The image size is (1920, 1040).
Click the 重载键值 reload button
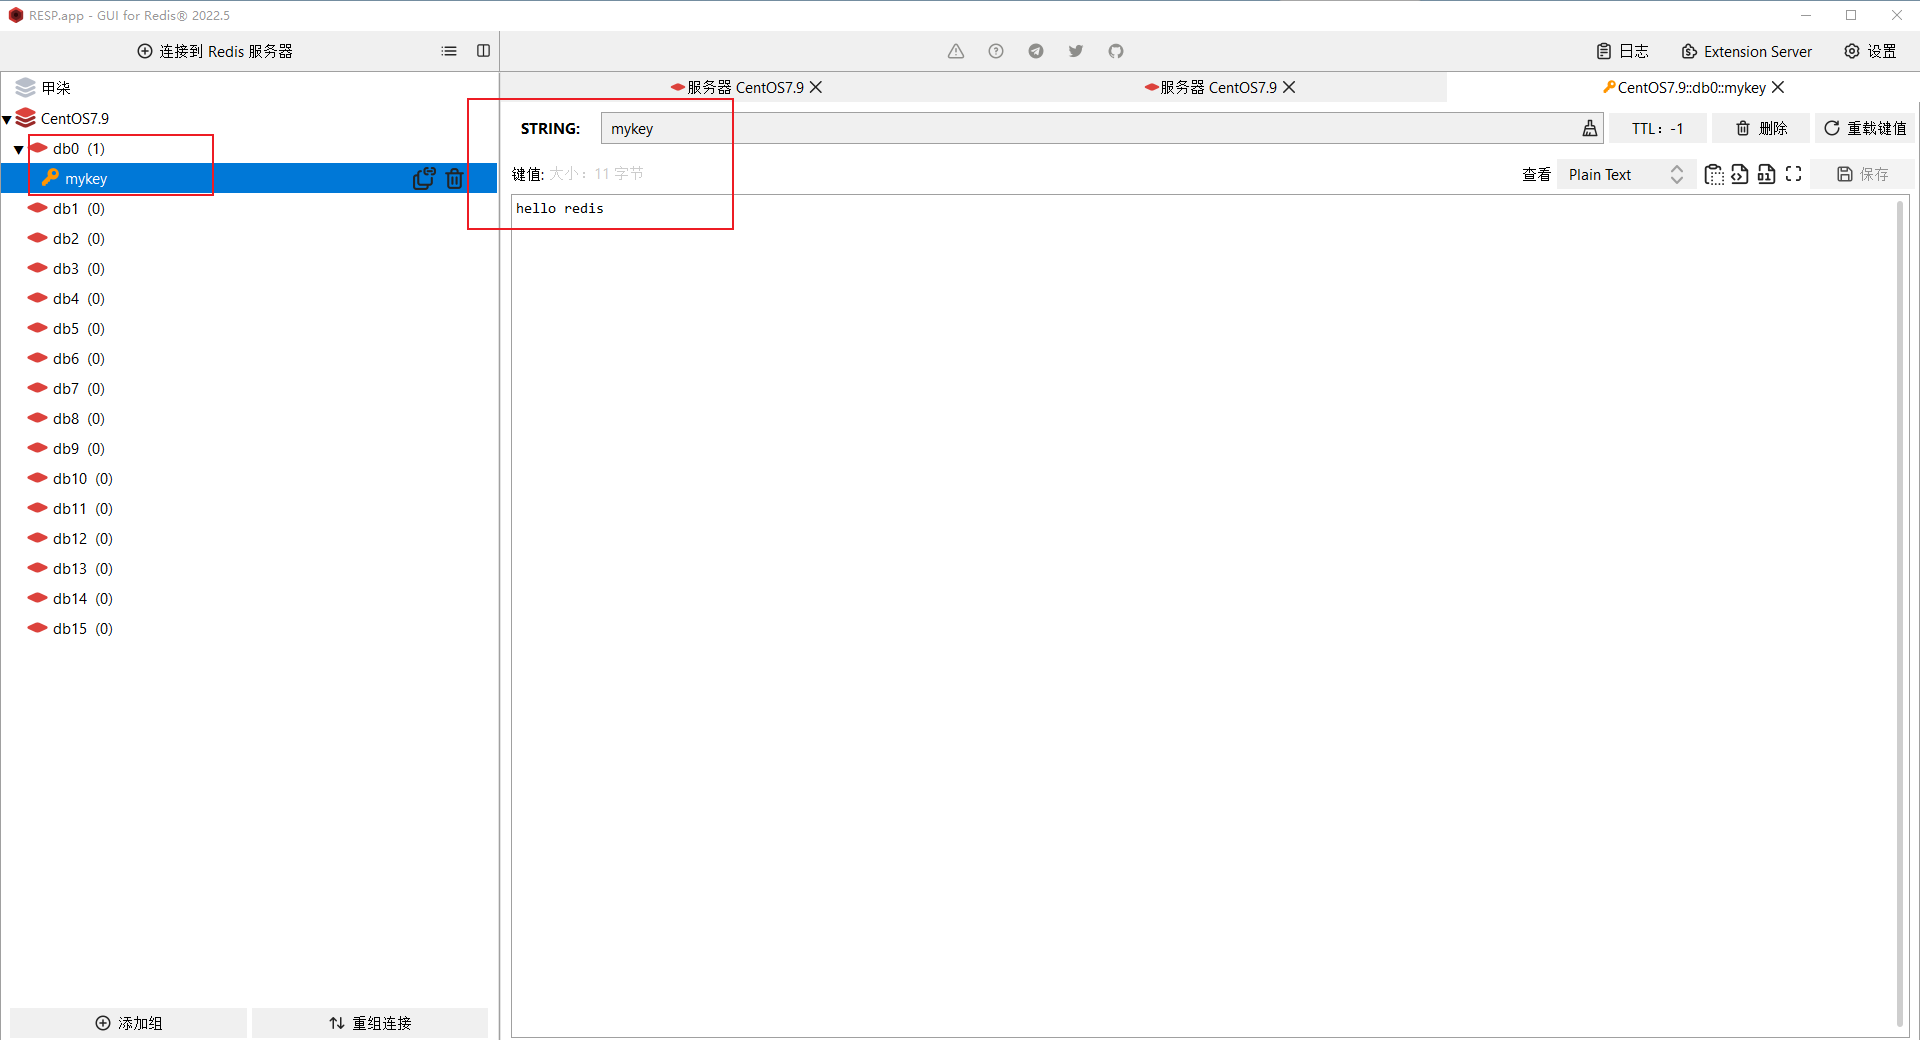pos(1865,128)
